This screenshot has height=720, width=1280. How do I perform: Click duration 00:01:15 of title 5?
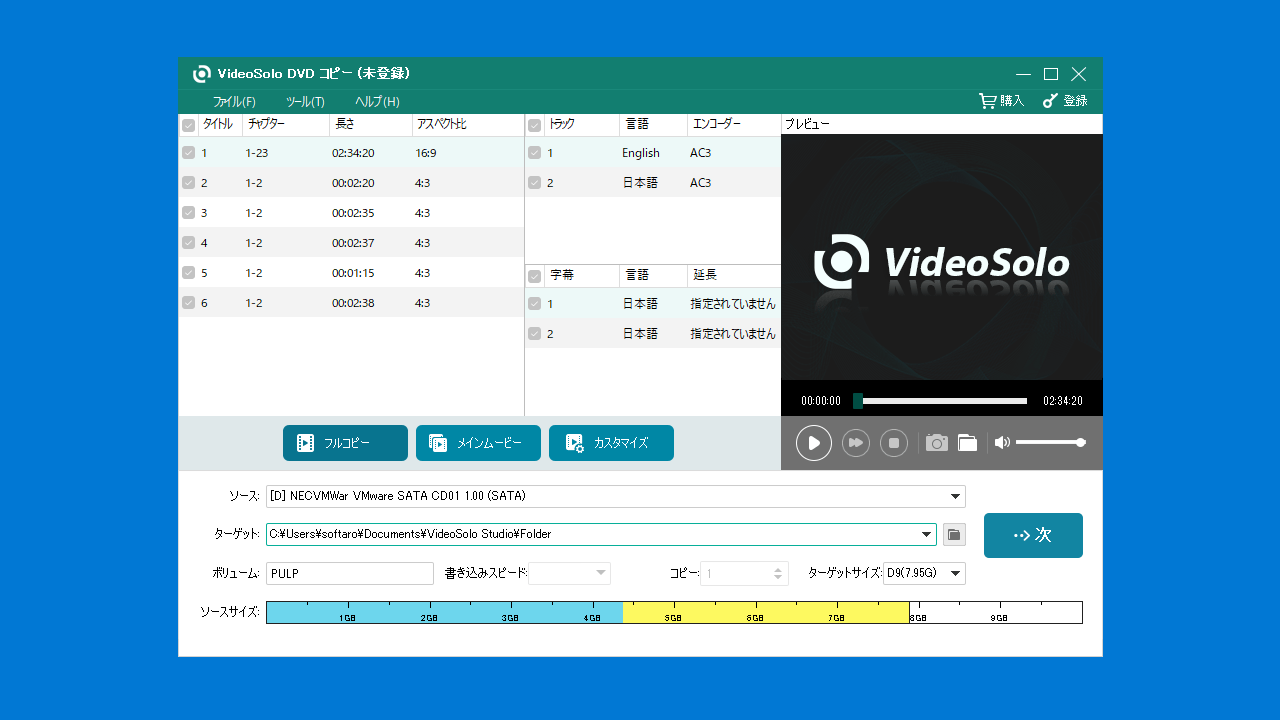click(353, 273)
